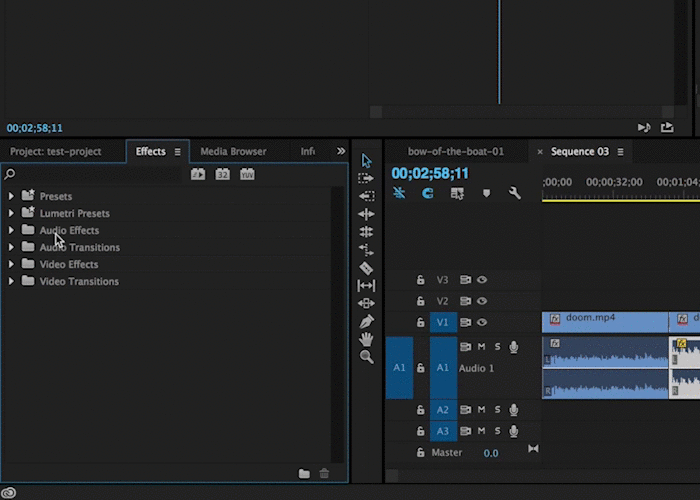
Task: Target the A2 audio track
Action: 443,409
